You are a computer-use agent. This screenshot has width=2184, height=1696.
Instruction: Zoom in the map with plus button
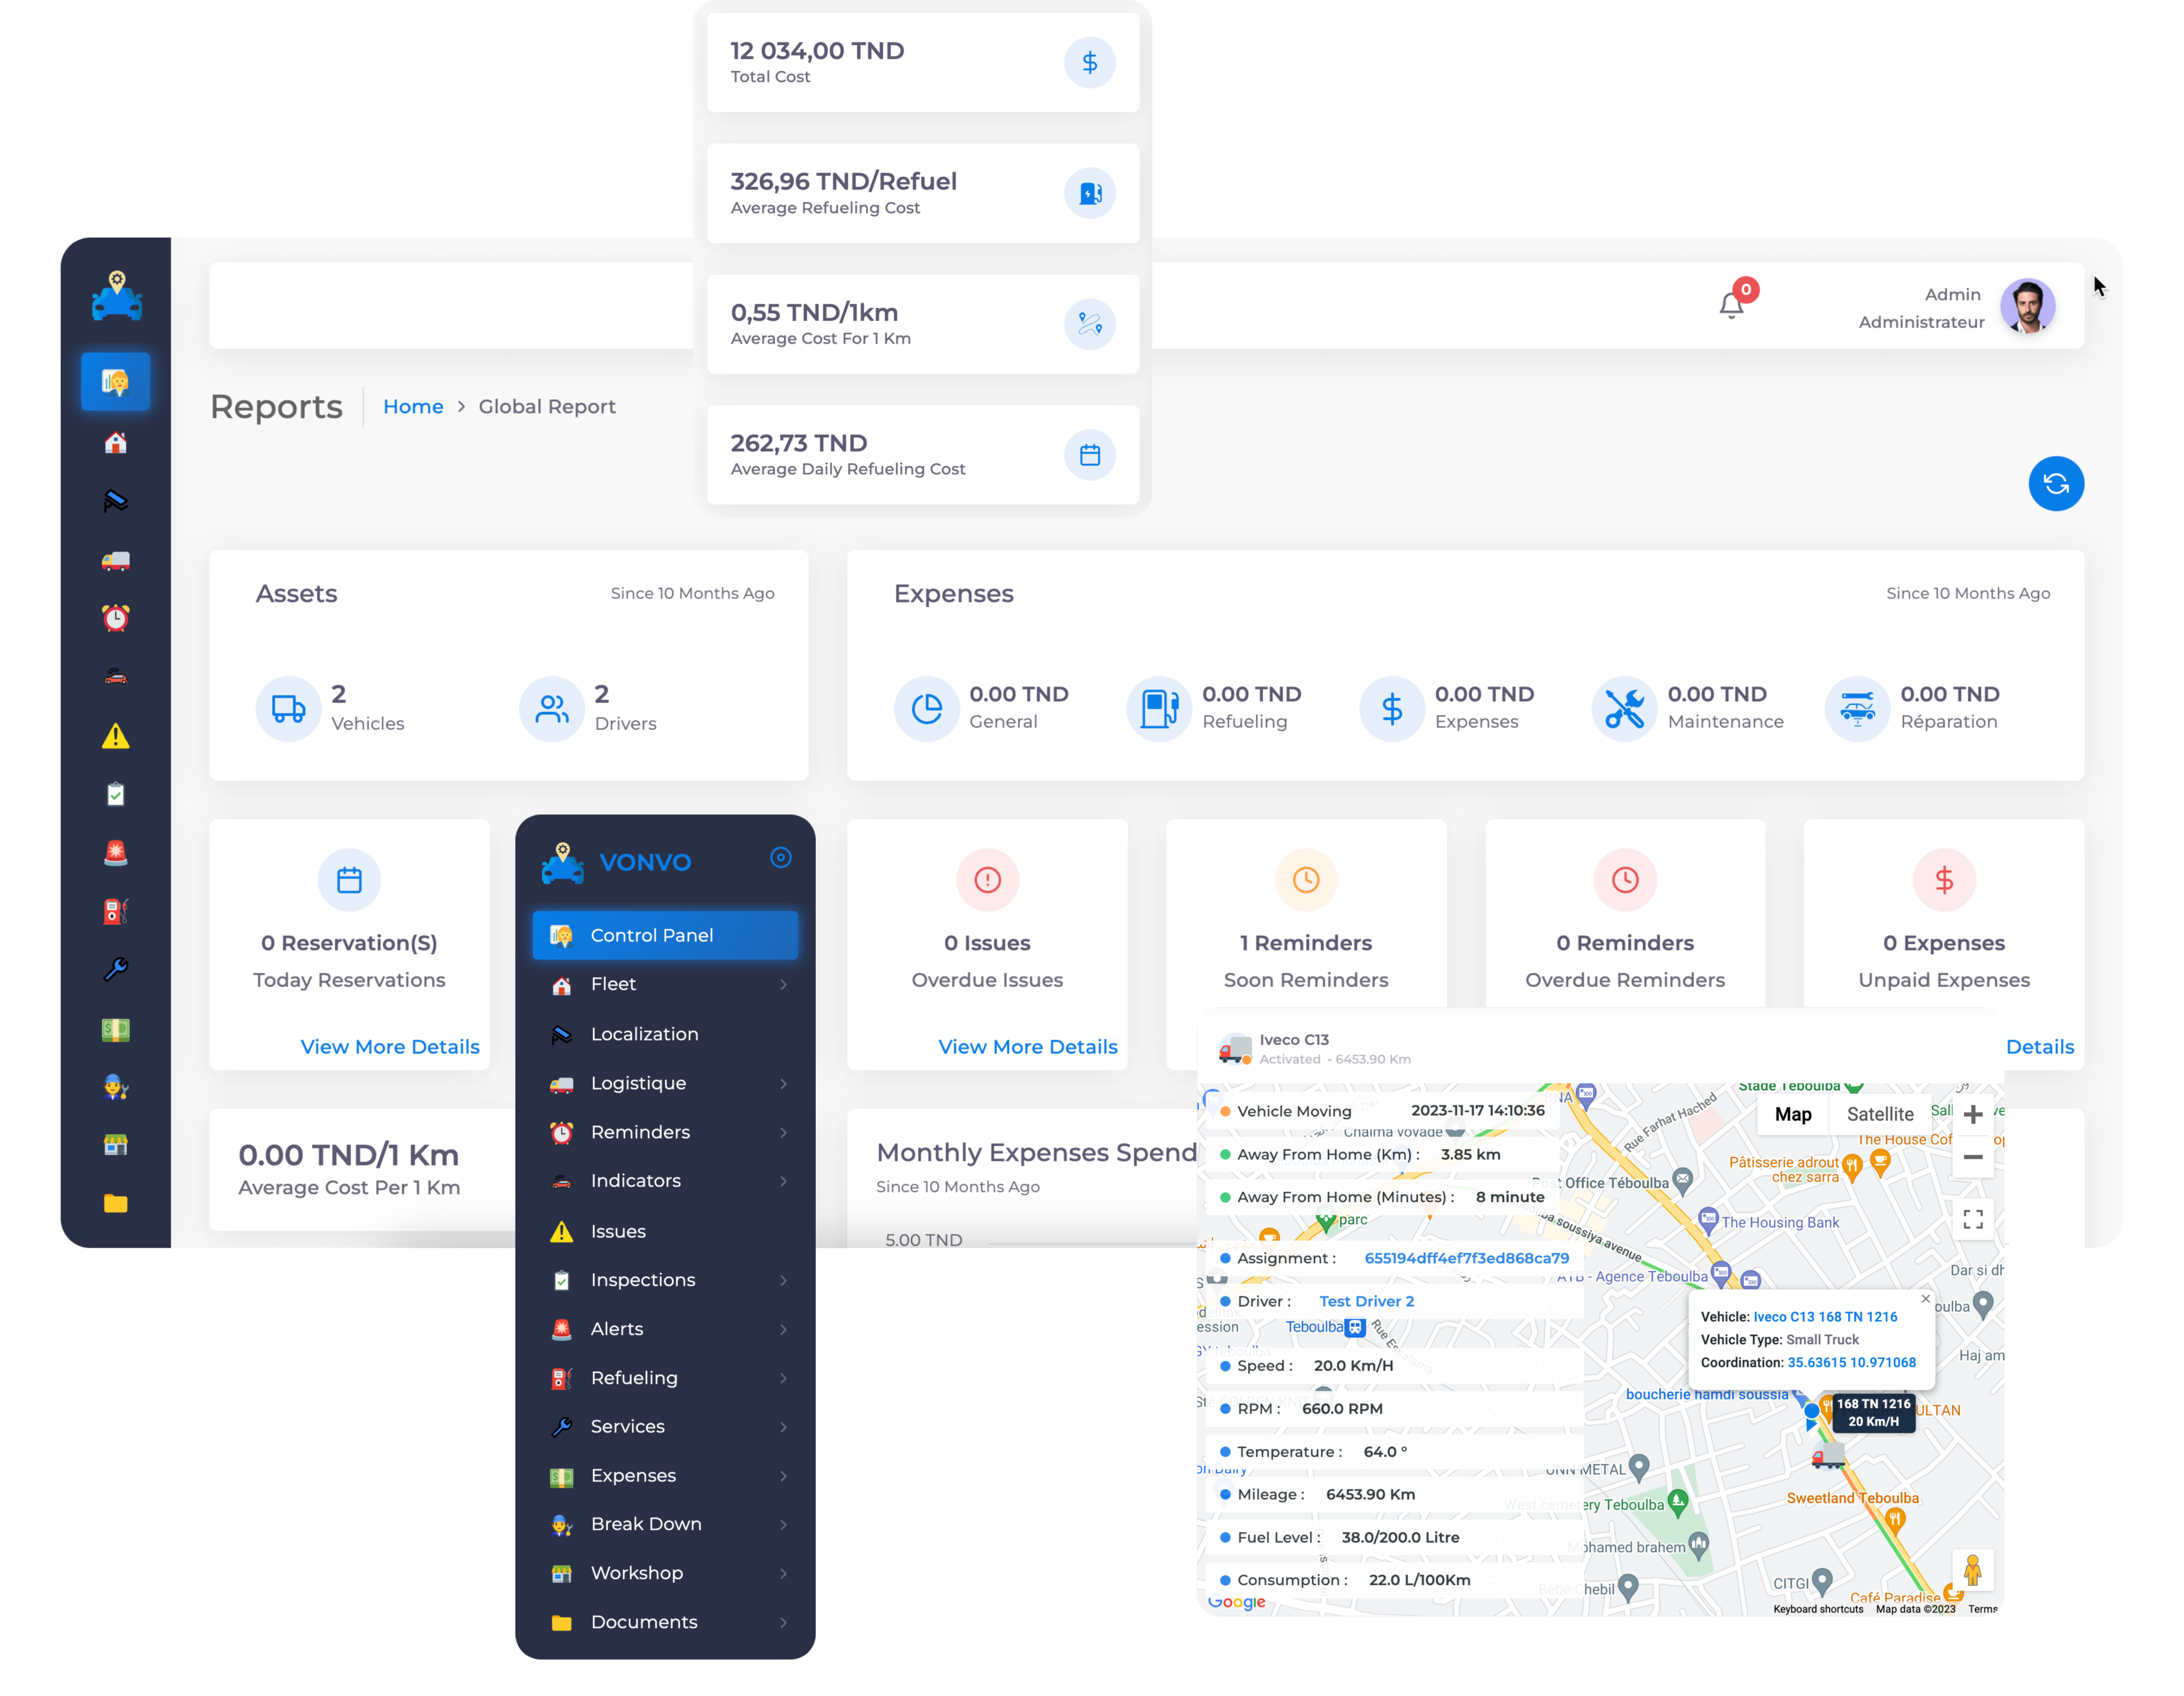tap(1972, 1114)
